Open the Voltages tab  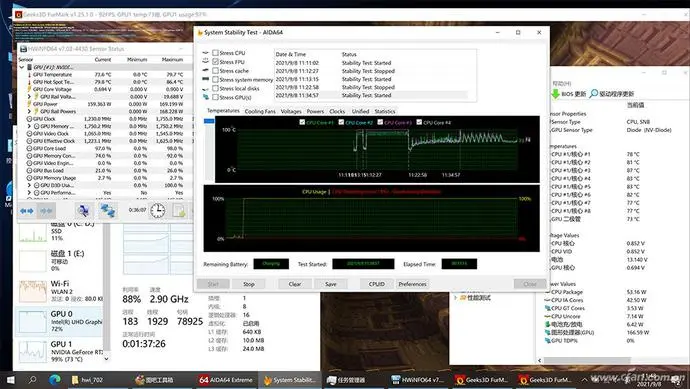coord(291,111)
